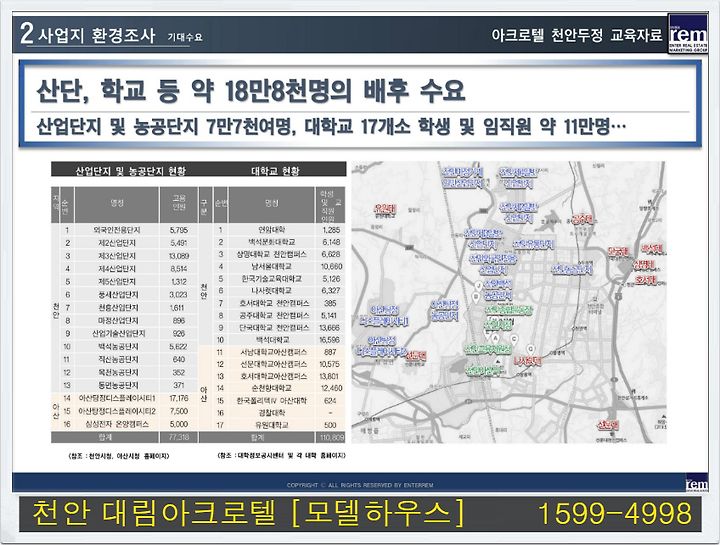720x545 pixels.
Task: Click the '산업기술산업단지' cell
Action: point(118,333)
